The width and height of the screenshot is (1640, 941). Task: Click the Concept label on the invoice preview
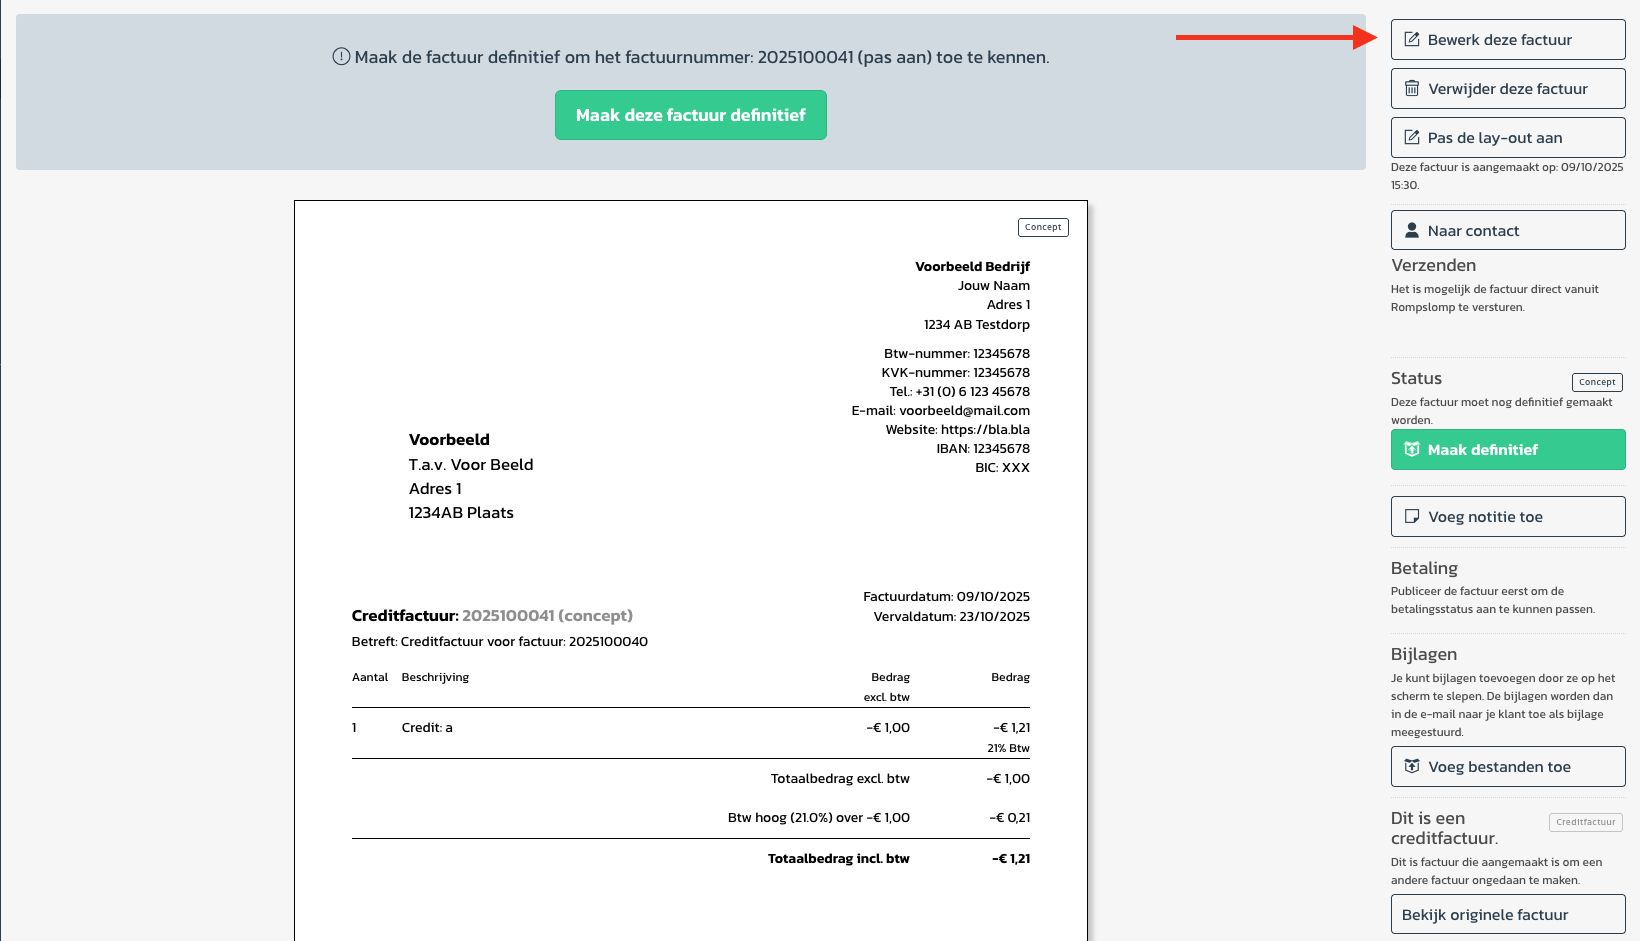(x=1043, y=227)
